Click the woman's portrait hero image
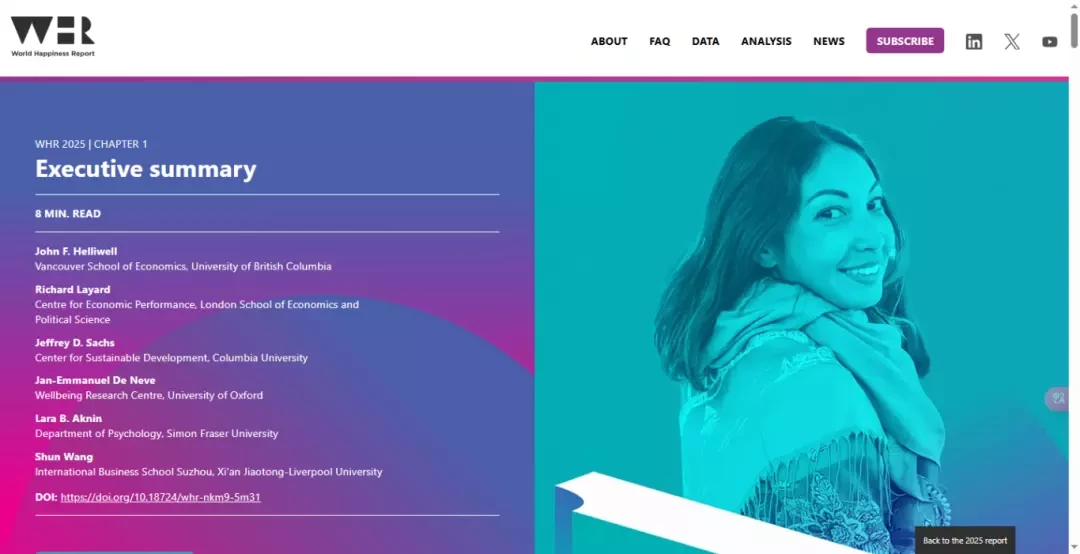The width and height of the screenshot is (1080, 554). pos(801,318)
